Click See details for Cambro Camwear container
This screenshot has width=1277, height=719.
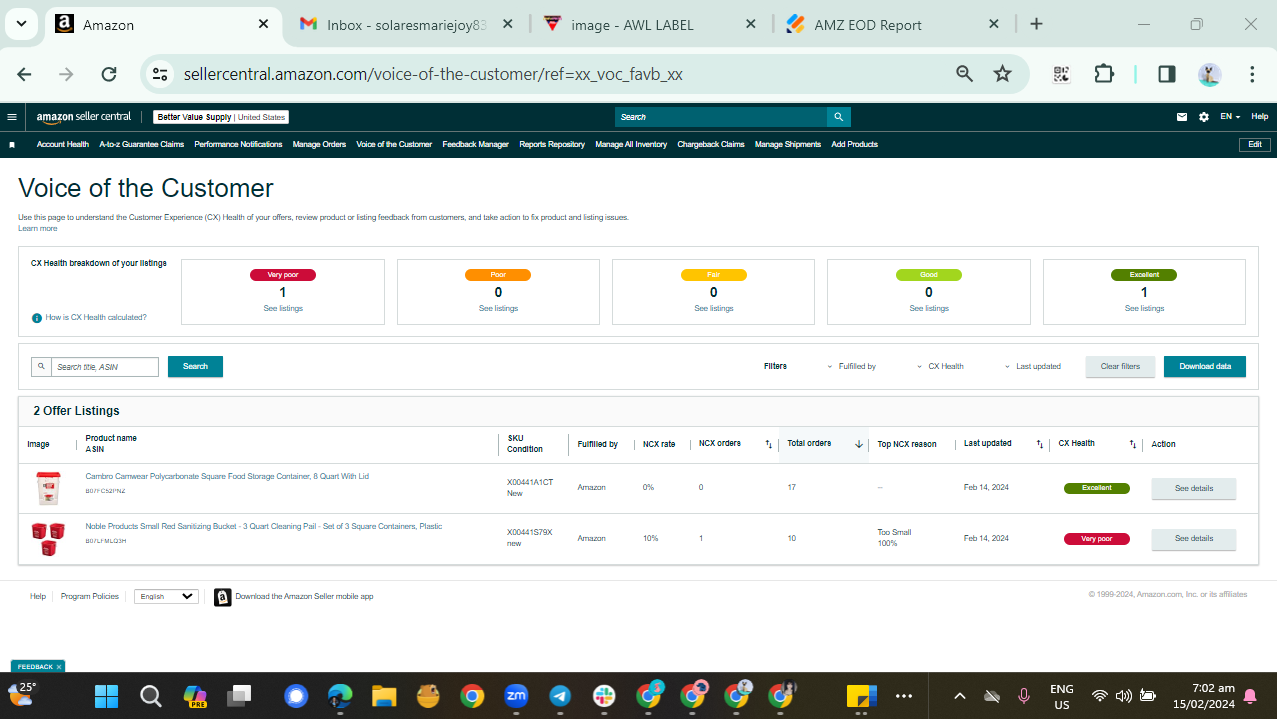(x=1194, y=489)
